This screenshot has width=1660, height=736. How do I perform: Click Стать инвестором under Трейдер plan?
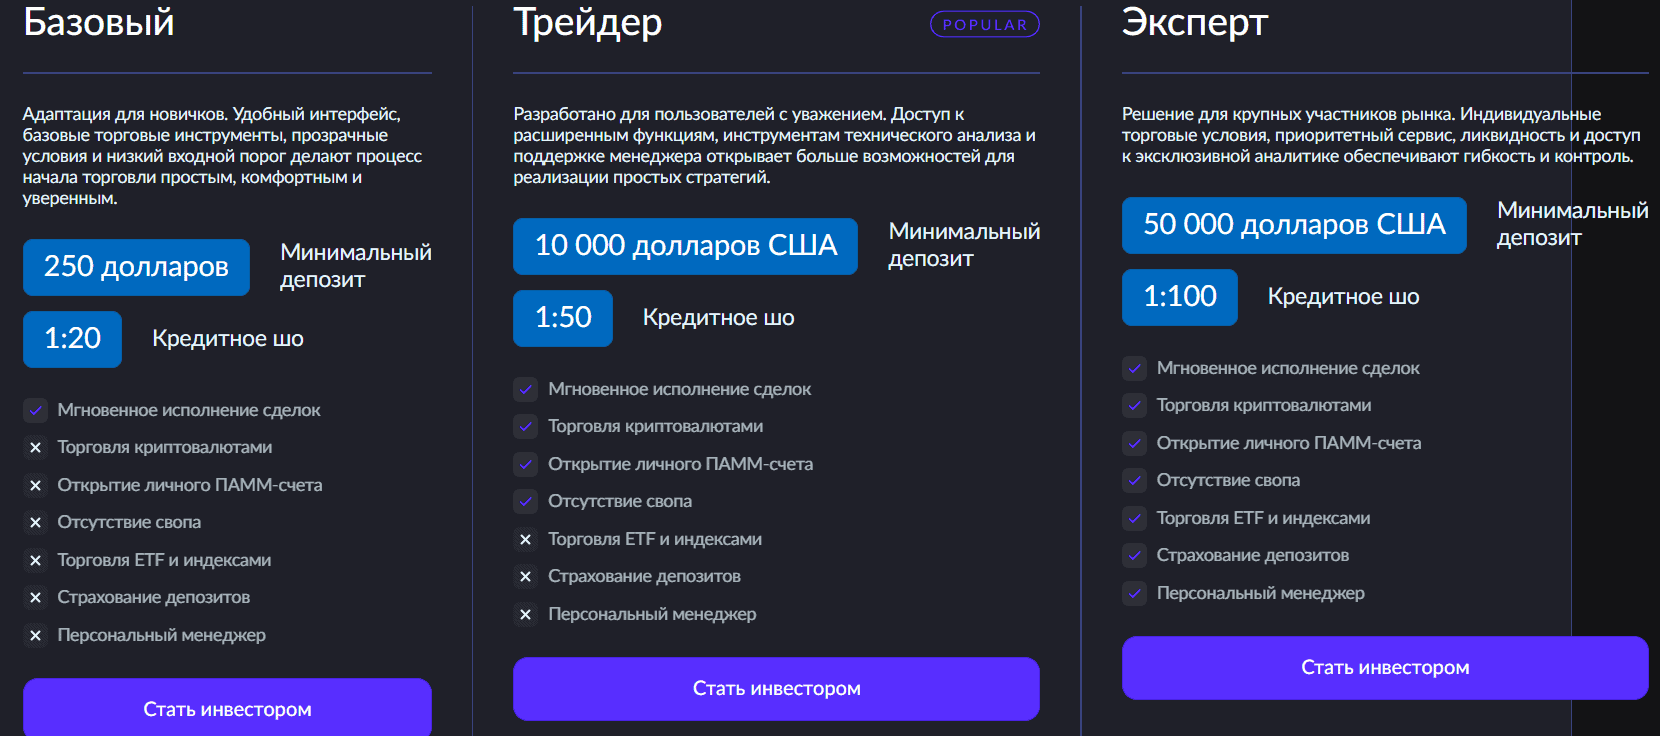[x=777, y=688]
